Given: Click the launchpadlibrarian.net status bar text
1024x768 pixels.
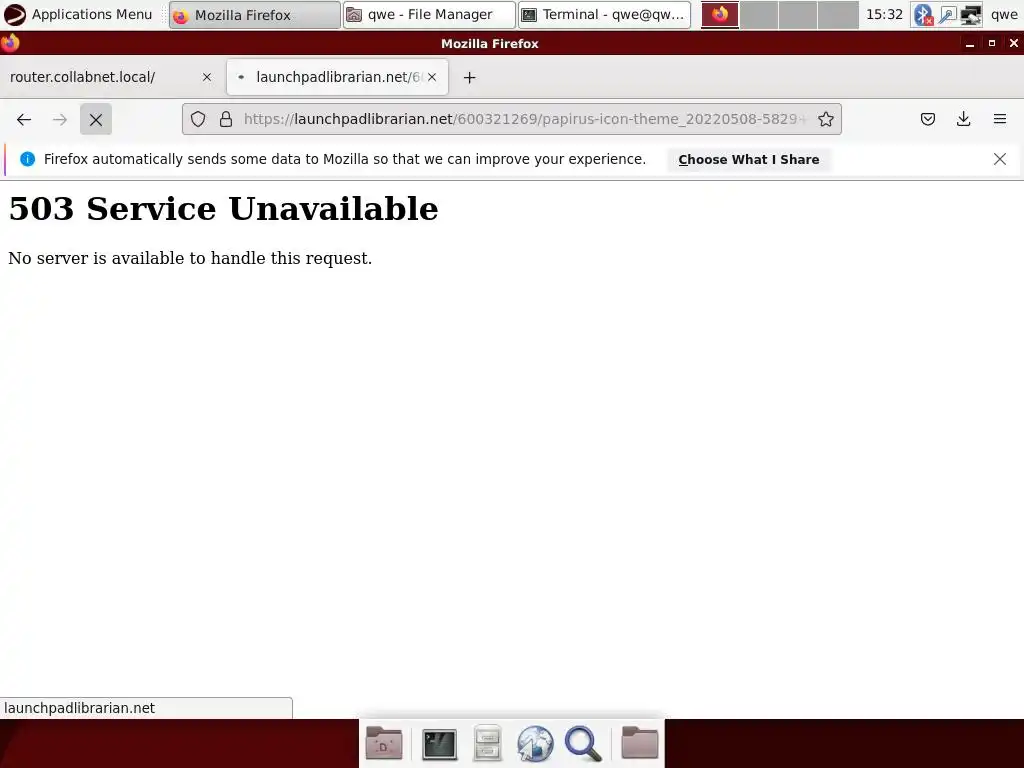Looking at the screenshot, I should tap(80, 709).
